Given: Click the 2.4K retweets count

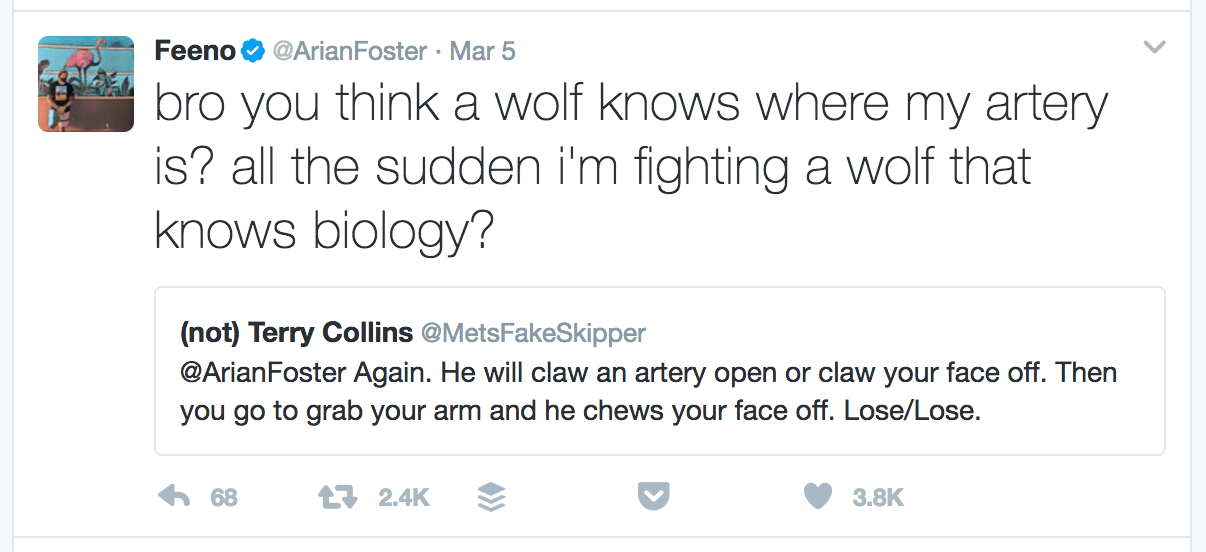Looking at the screenshot, I should pos(403,497).
